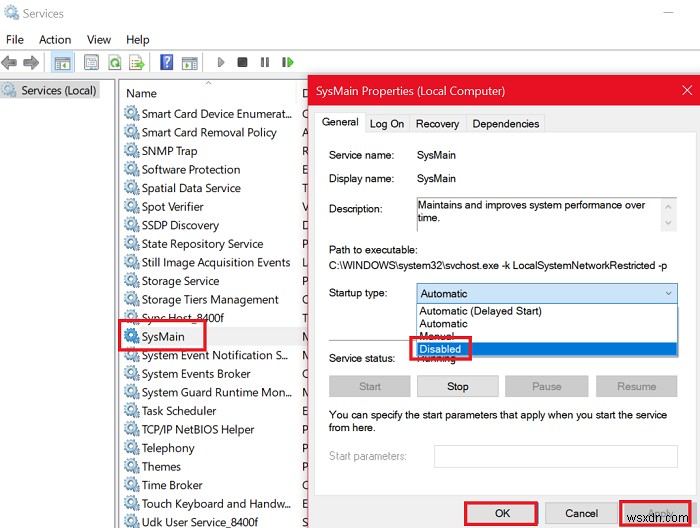Switch to the Log On tab

(387, 124)
